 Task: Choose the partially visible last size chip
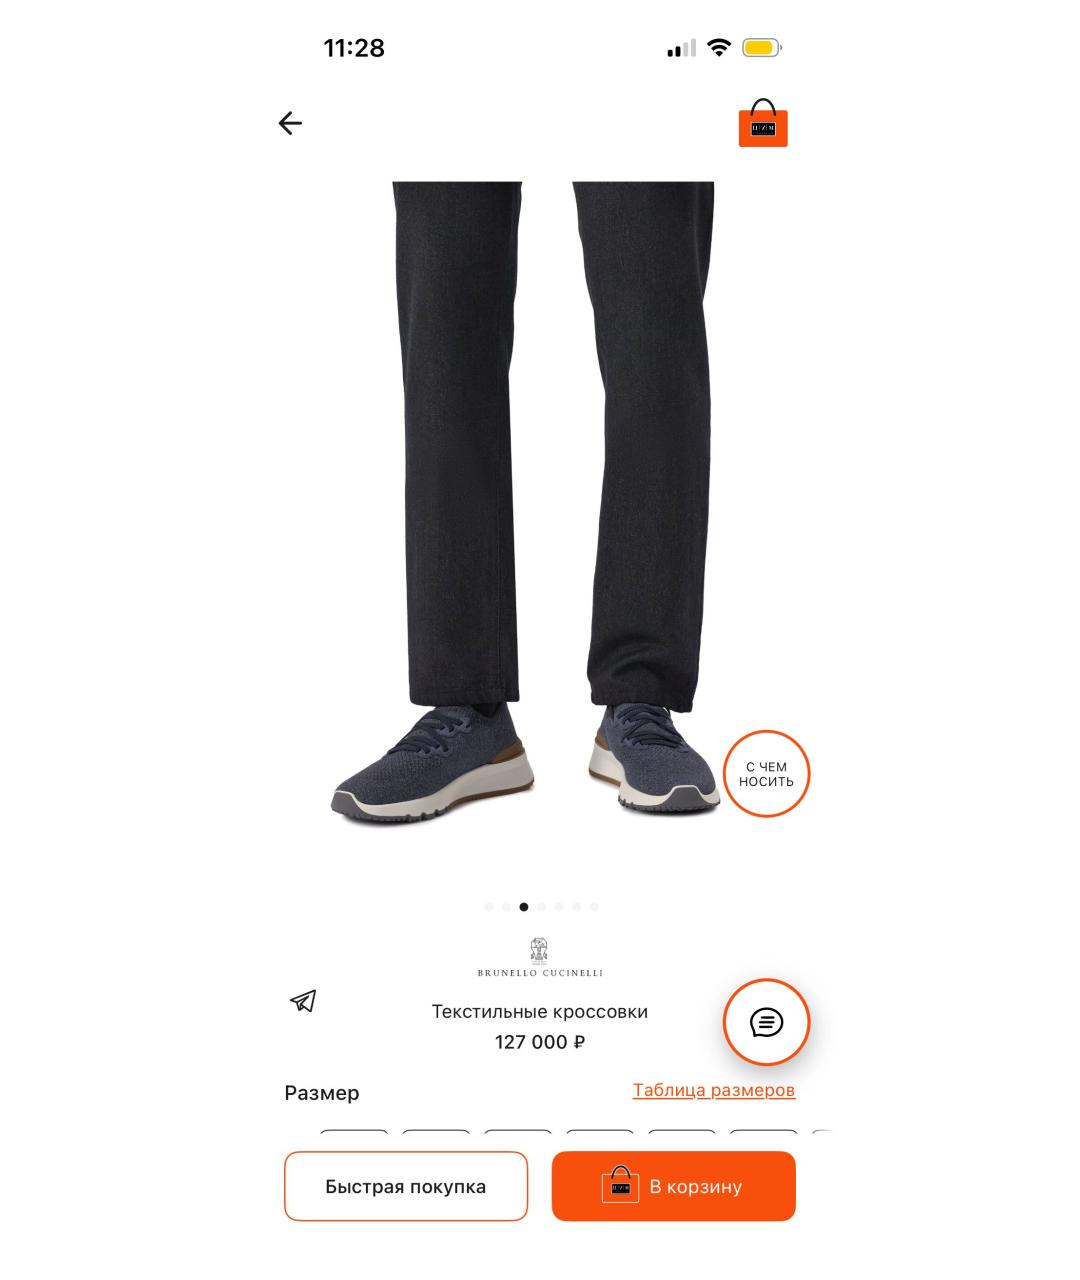[x=821, y=1134]
